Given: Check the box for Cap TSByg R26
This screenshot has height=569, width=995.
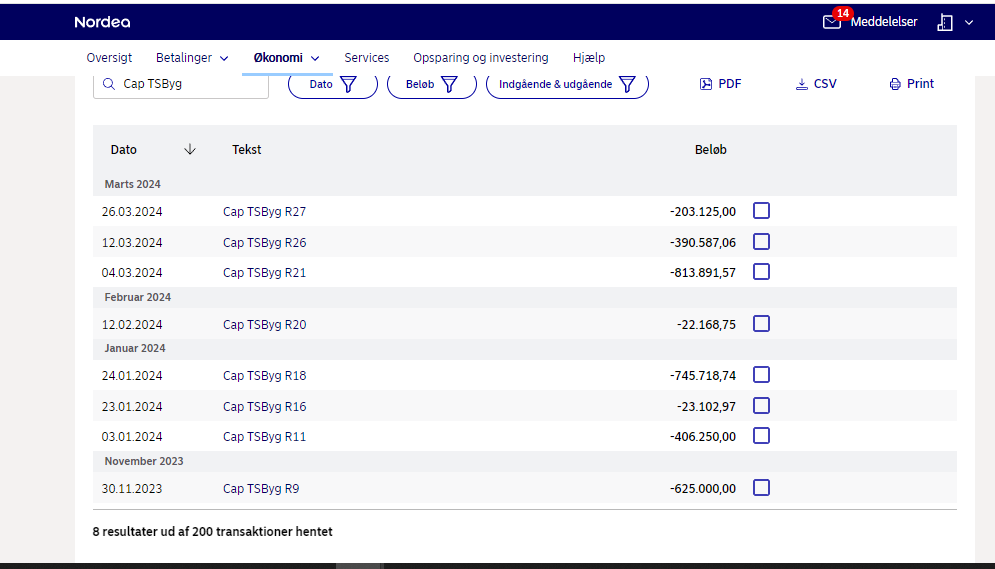Looking at the screenshot, I should coord(761,242).
